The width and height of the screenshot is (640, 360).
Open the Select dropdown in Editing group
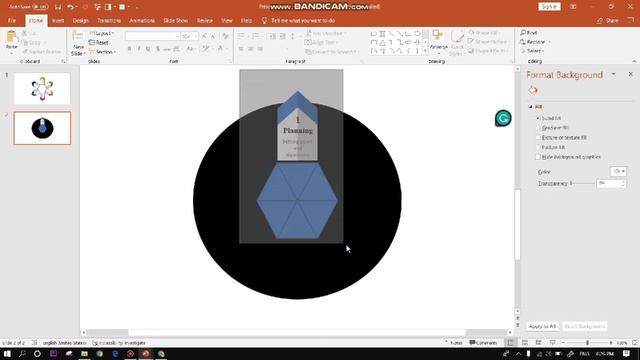pyautogui.click(x=532, y=51)
